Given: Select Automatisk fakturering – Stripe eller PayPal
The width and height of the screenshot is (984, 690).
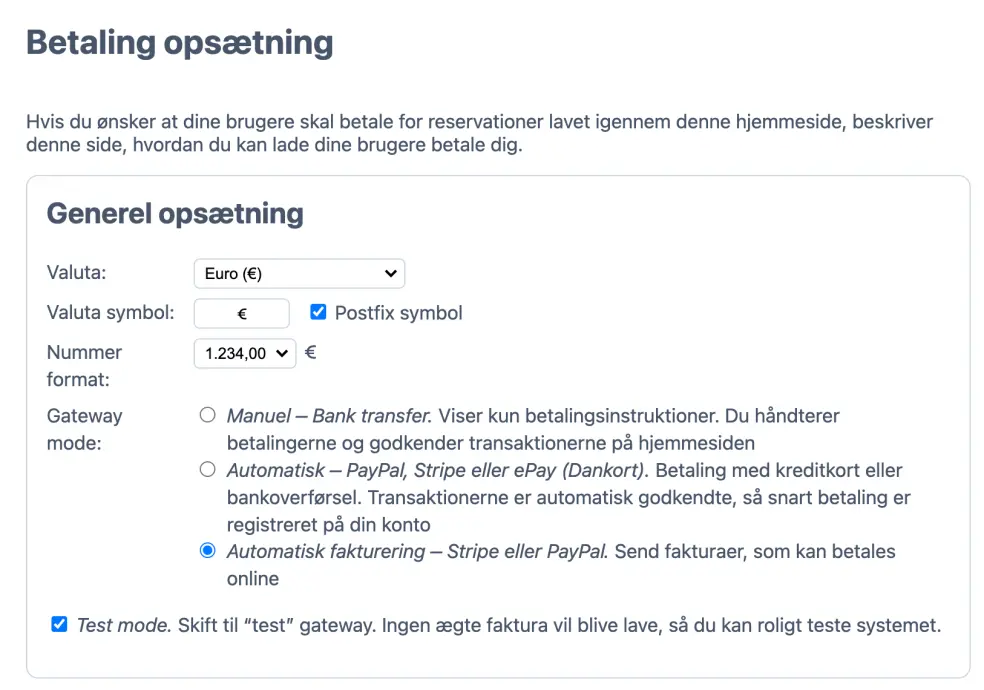Looking at the screenshot, I should coord(207,551).
